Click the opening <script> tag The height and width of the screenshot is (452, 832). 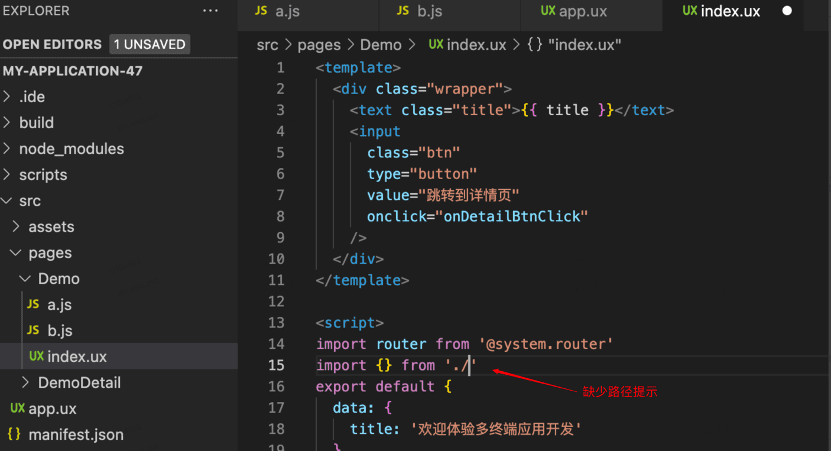point(350,323)
